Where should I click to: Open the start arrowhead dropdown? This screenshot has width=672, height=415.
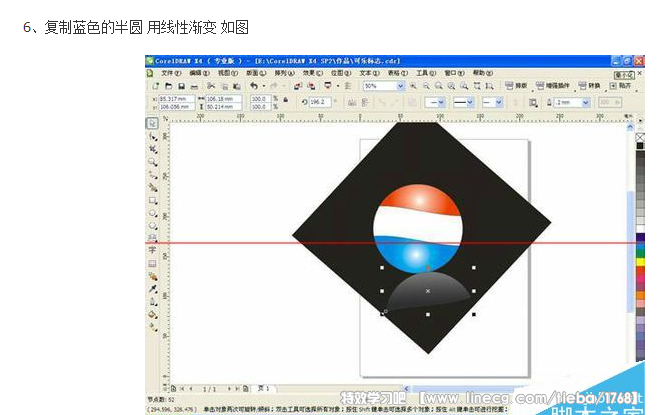point(441,102)
